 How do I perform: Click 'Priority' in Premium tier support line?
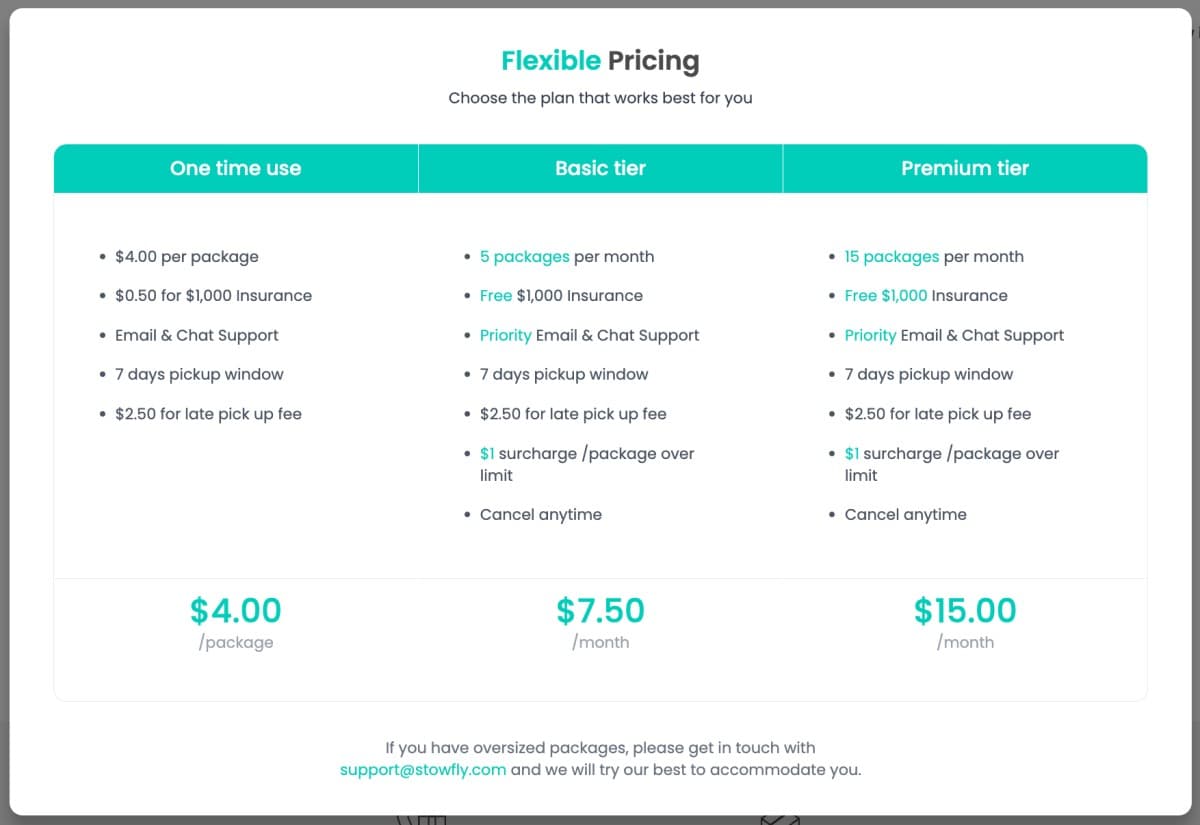click(870, 335)
